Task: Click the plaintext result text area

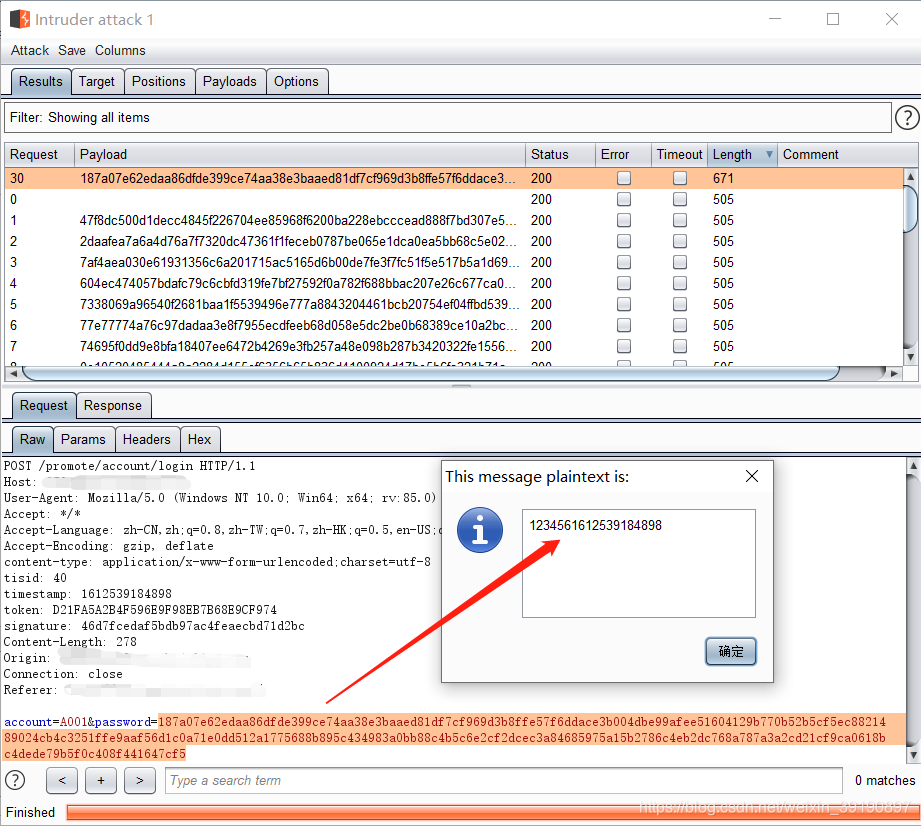Action: pos(638,563)
